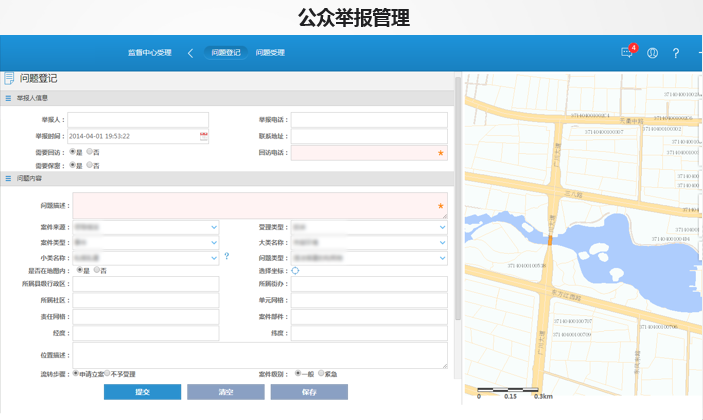Viewport: 703px width, 420px height.
Task: Expand the 大类名称 dropdown
Action: 442,242
